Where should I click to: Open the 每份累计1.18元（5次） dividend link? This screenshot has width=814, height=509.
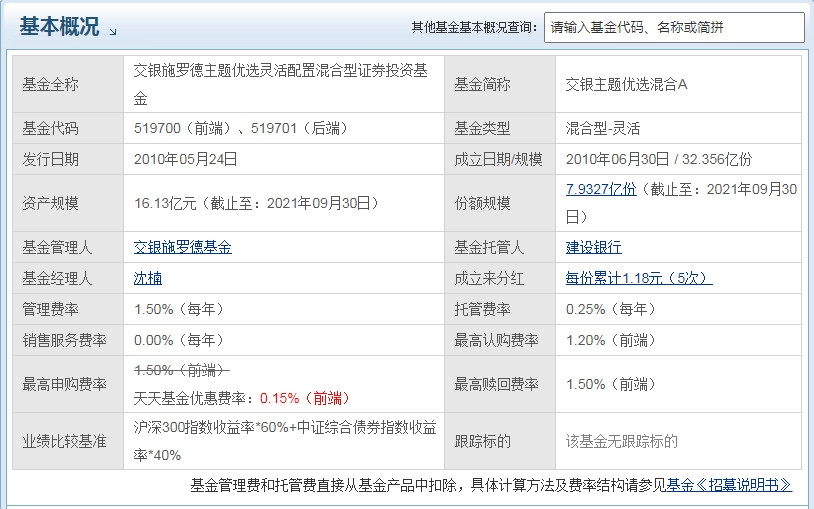pos(639,278)
